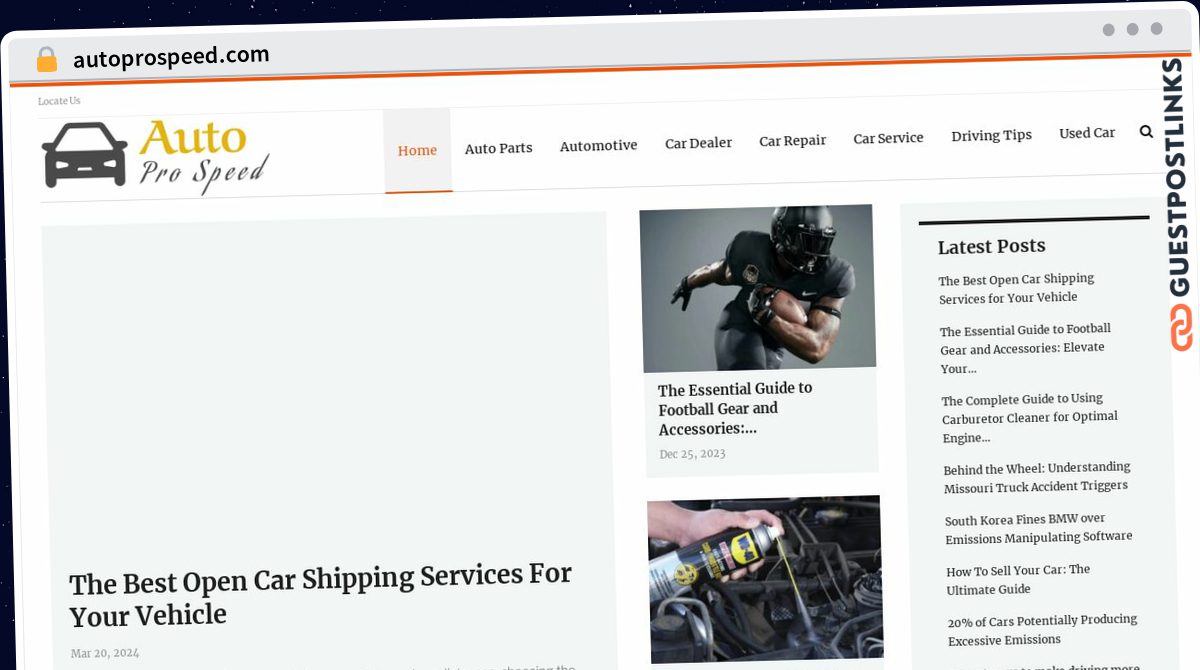Viewport: 1200px width, 670px height.
Task: Navigate to the Car Service page
Action: click(888, 138)
